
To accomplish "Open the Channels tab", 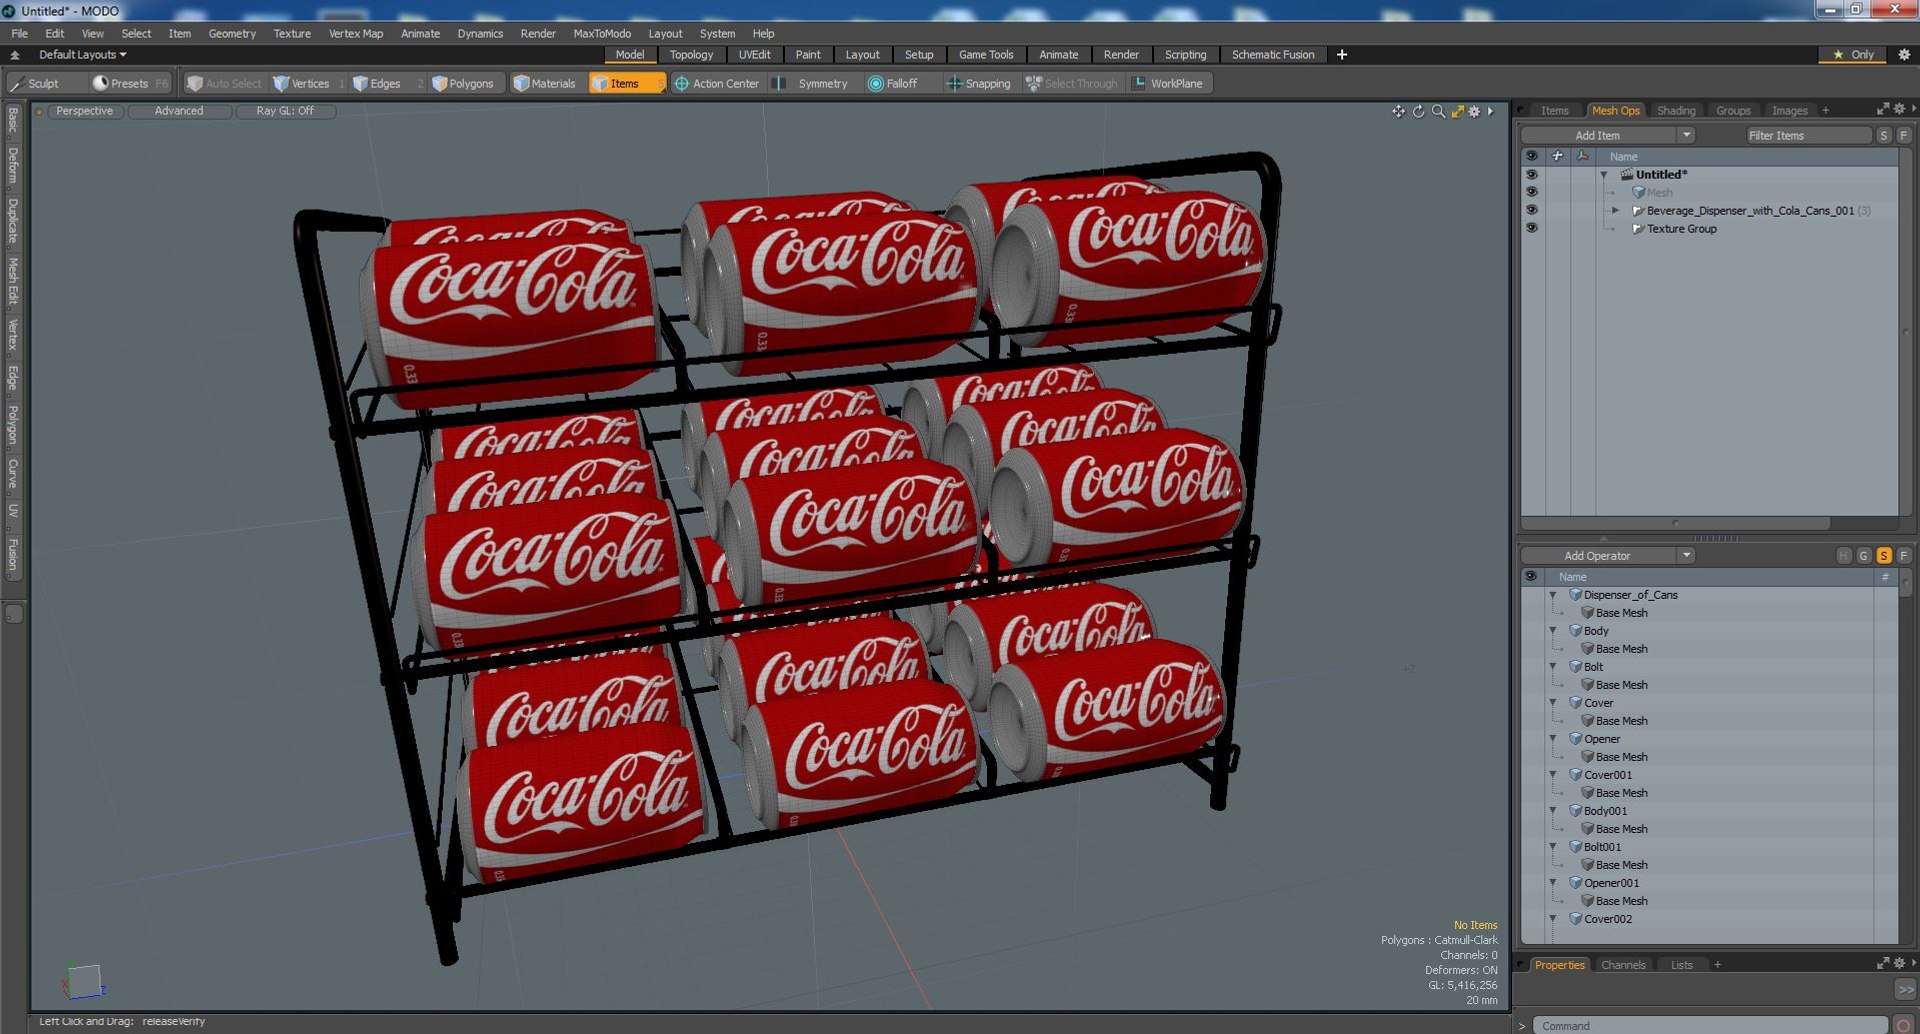I will [1622, 965].
